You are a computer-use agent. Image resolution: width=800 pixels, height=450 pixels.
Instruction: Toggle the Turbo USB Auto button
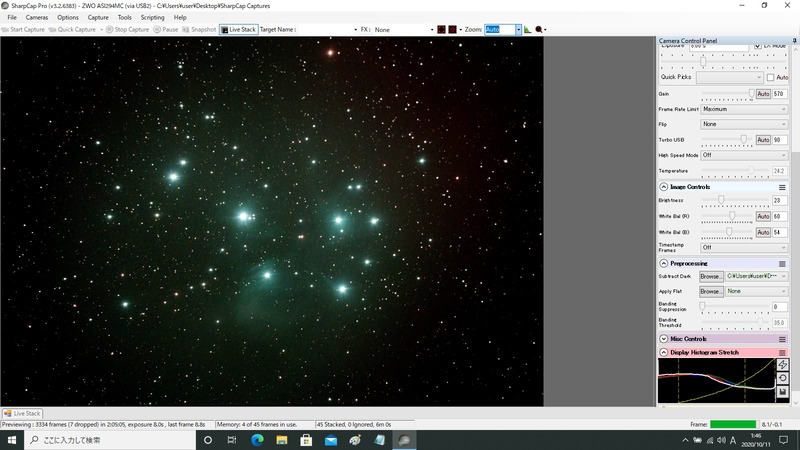coord(763,140)
